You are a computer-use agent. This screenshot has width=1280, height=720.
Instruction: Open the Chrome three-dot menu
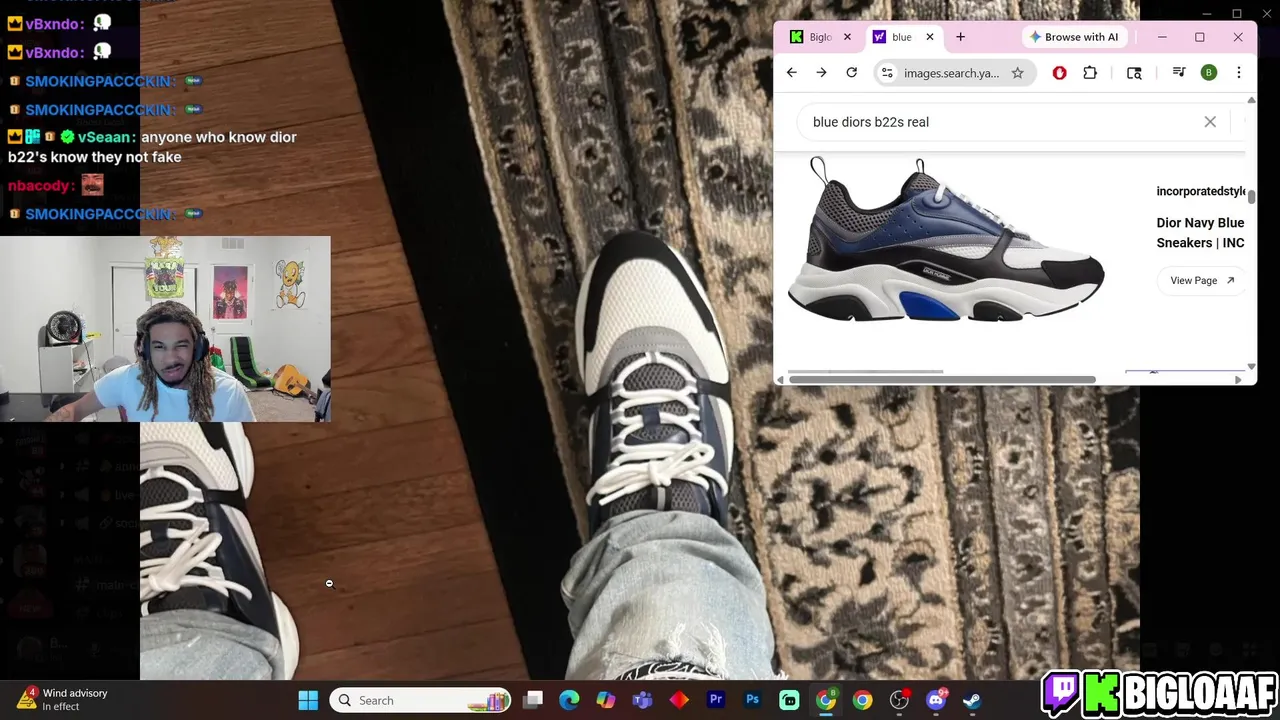pyautogui.click(x=1238, y=72)
